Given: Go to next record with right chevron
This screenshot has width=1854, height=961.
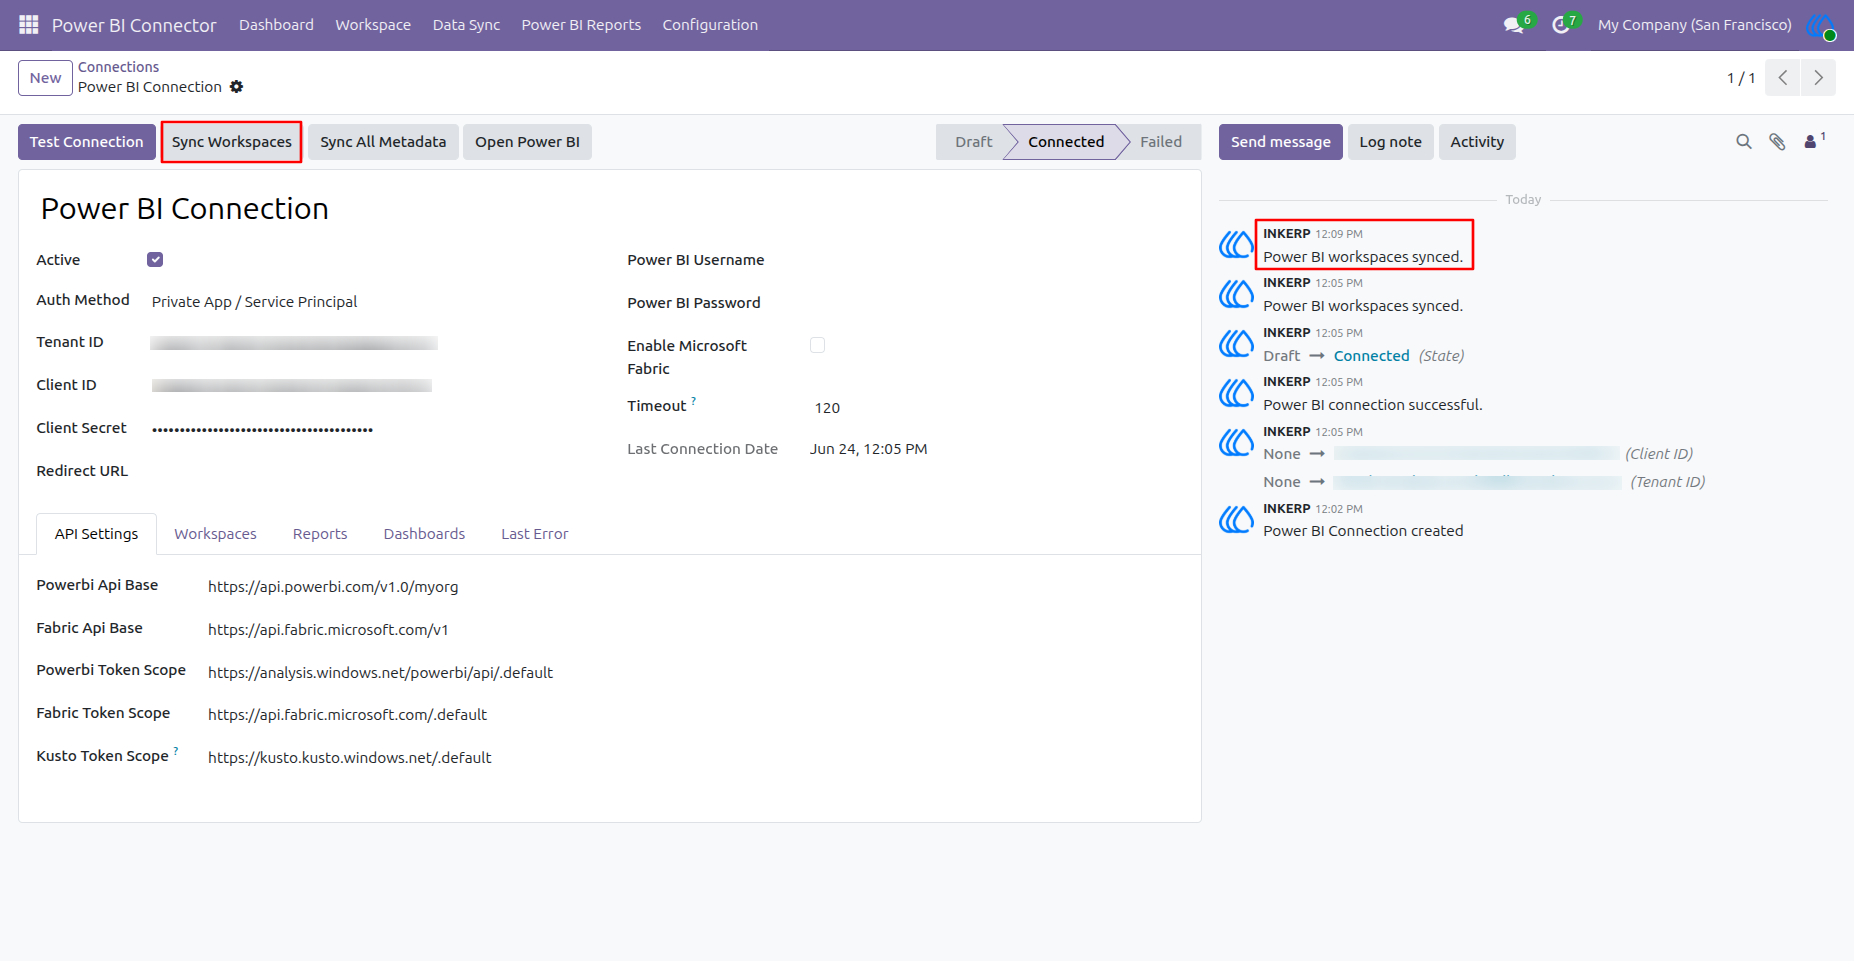Looking at the screenshot, I should click(x=1818, y=78).
